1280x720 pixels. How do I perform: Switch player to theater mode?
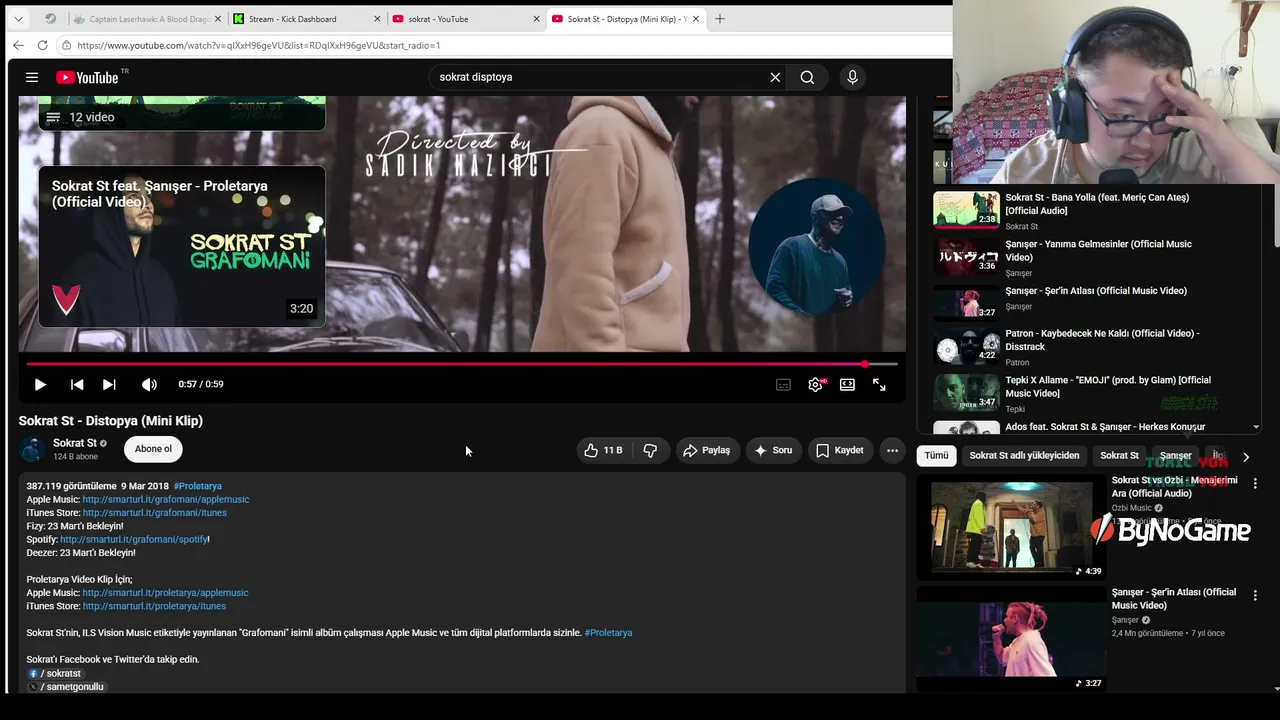[847, 384]
